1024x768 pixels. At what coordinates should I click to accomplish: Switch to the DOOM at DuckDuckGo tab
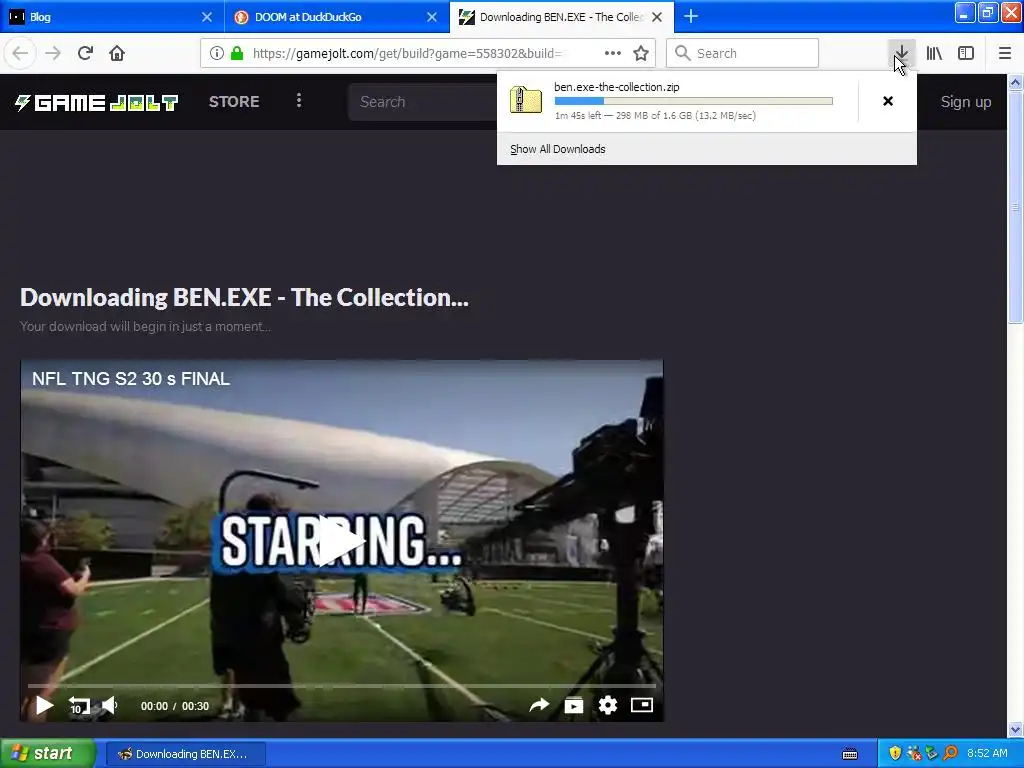pos(337,16)
